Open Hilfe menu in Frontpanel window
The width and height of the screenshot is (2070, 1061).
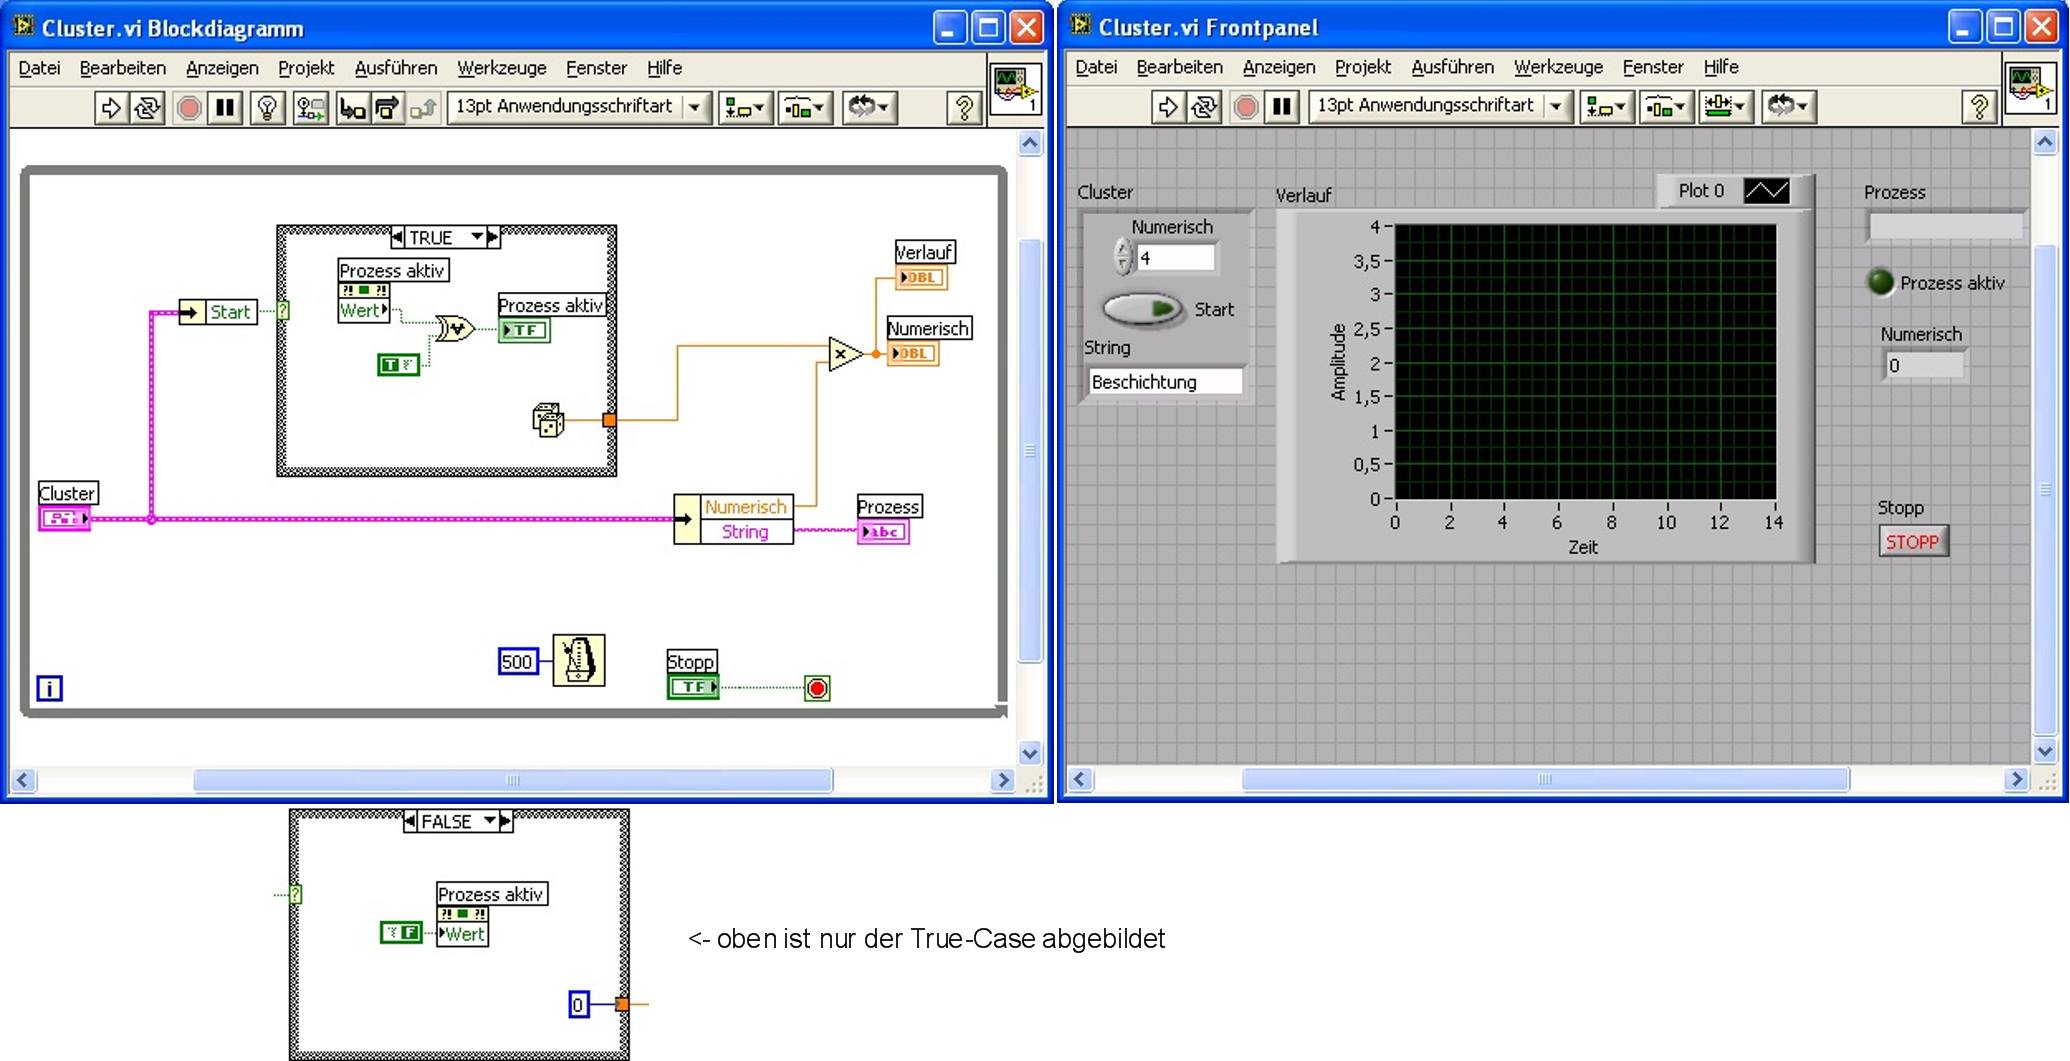(x=1721, y=67)
